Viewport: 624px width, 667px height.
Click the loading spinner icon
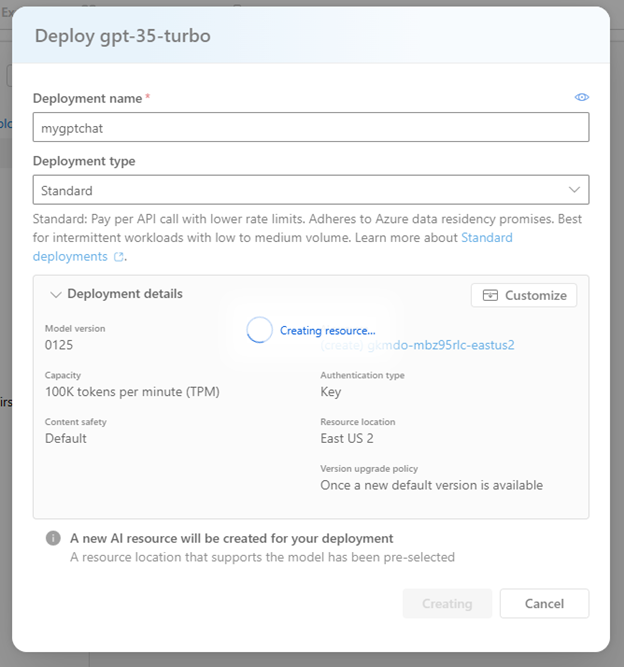pos(259,330)
